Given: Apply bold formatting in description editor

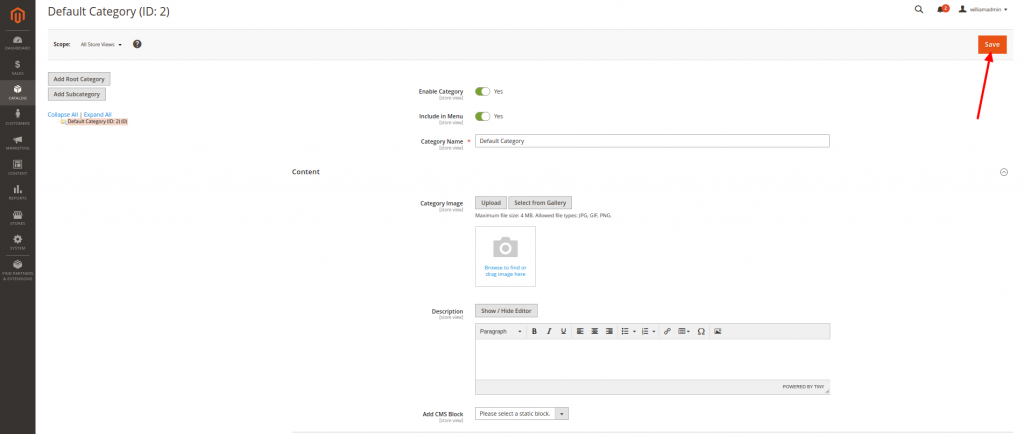Looking at the screenshot, I should click(534, 331).
